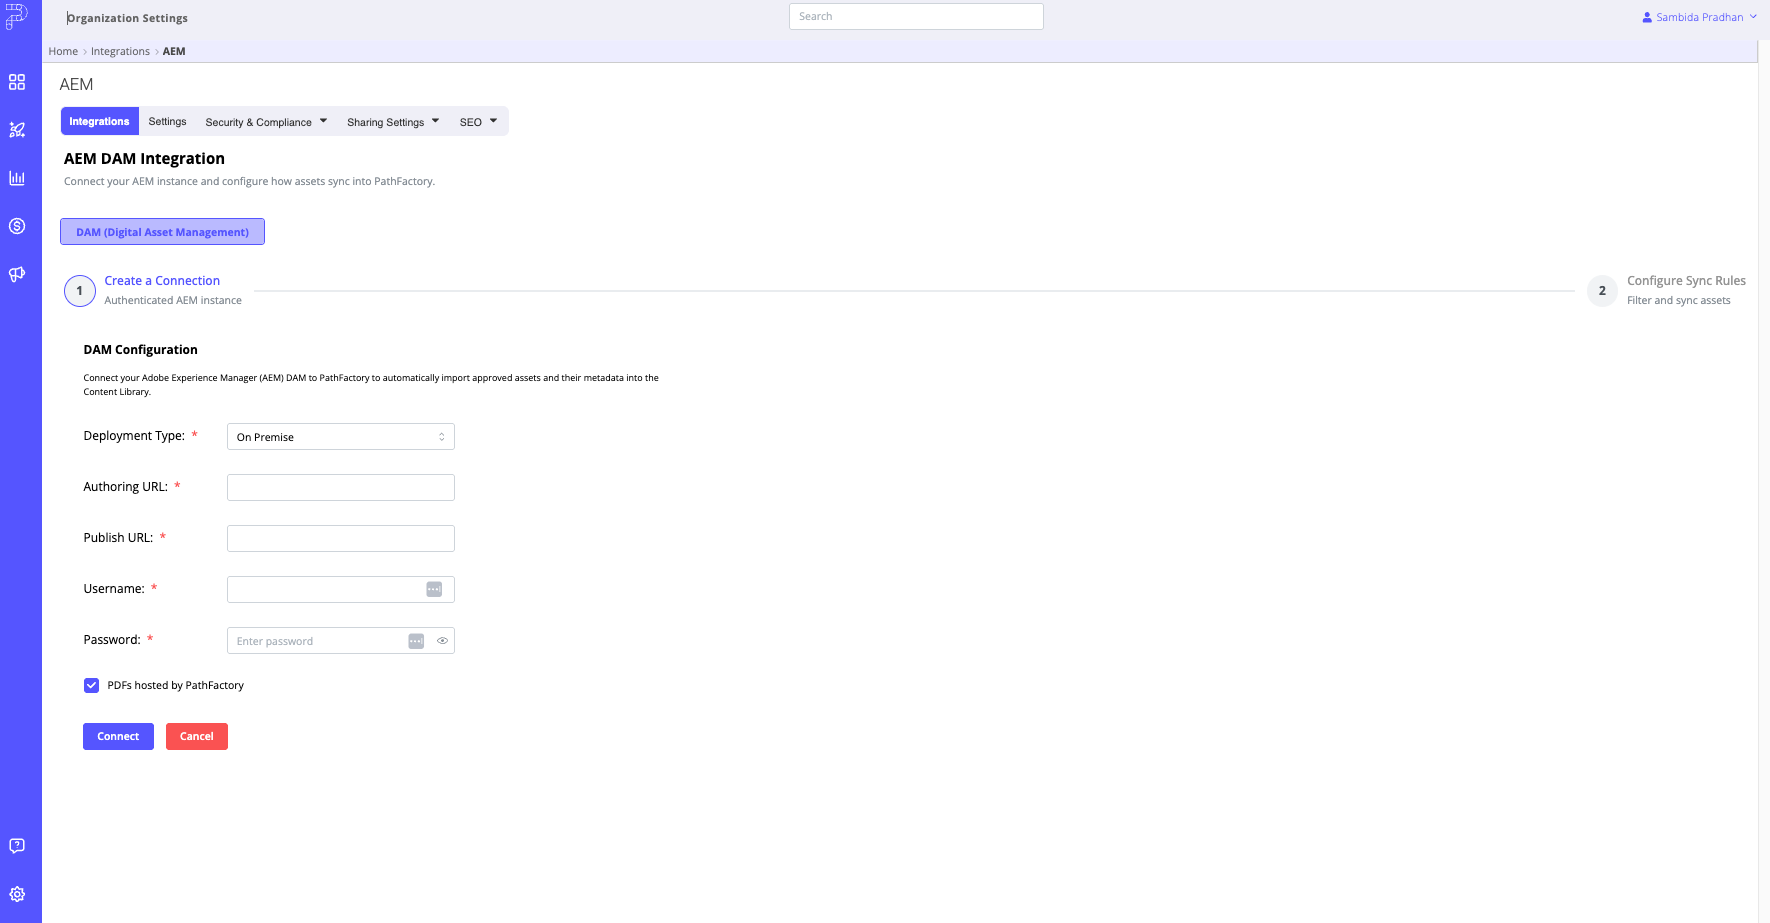Screen dimensions: 1770x923
Task: Click the Organization Settings title
Action: pyautogui.click(x=127, y=18)
